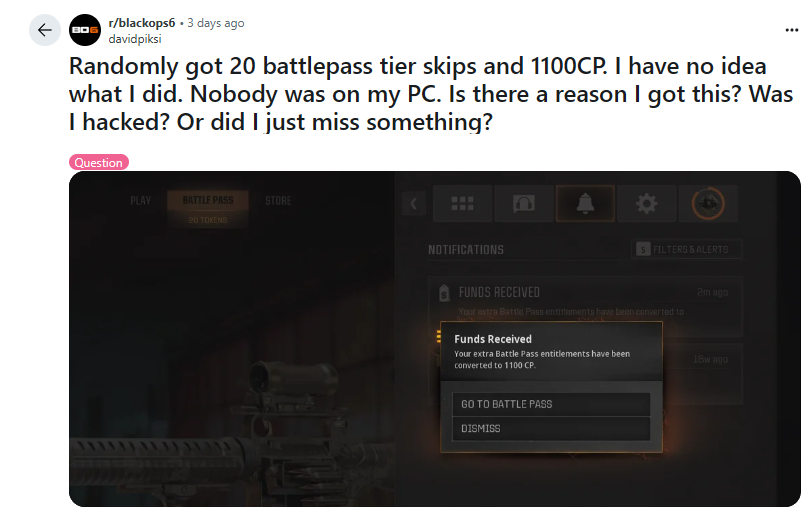Open the post screenshot image

434,339
